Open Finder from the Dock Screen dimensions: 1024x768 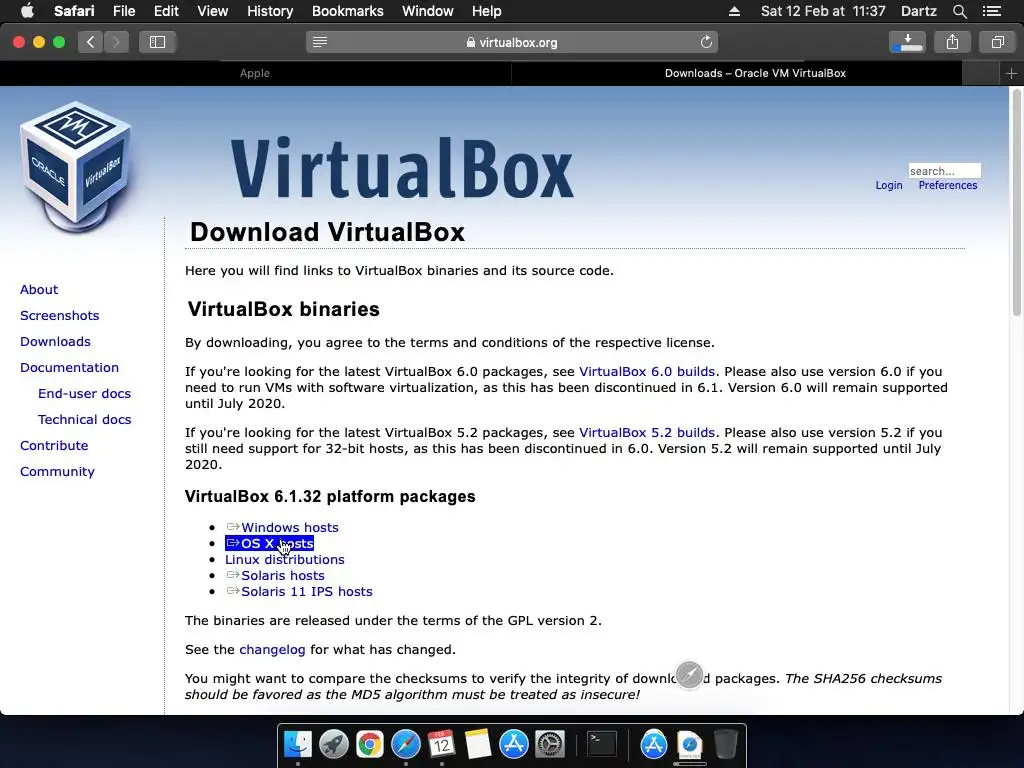[298, 744]
